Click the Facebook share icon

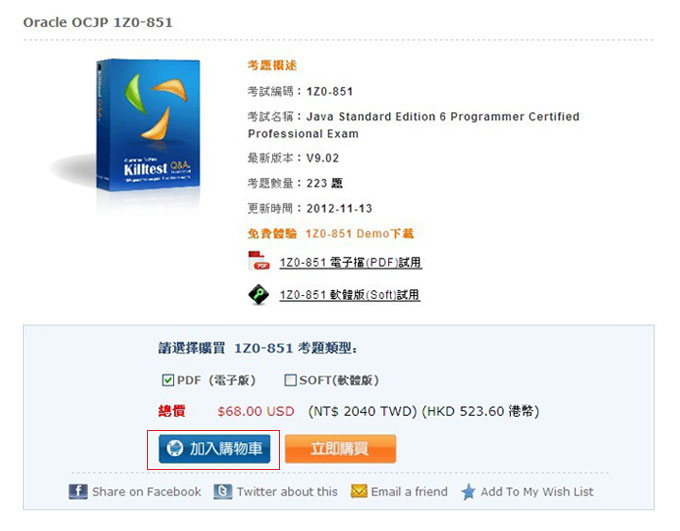tap(78, 492)
